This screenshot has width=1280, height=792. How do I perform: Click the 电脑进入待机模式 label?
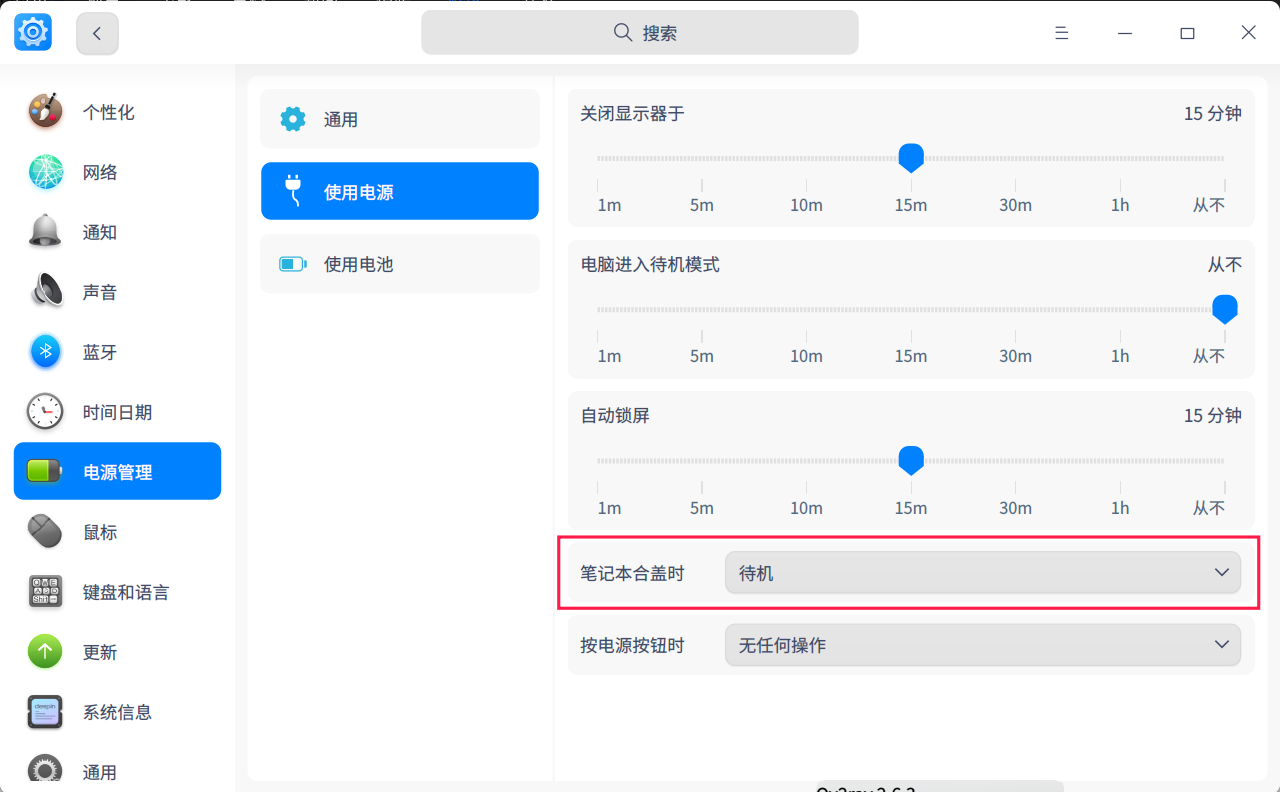[650, 265]
